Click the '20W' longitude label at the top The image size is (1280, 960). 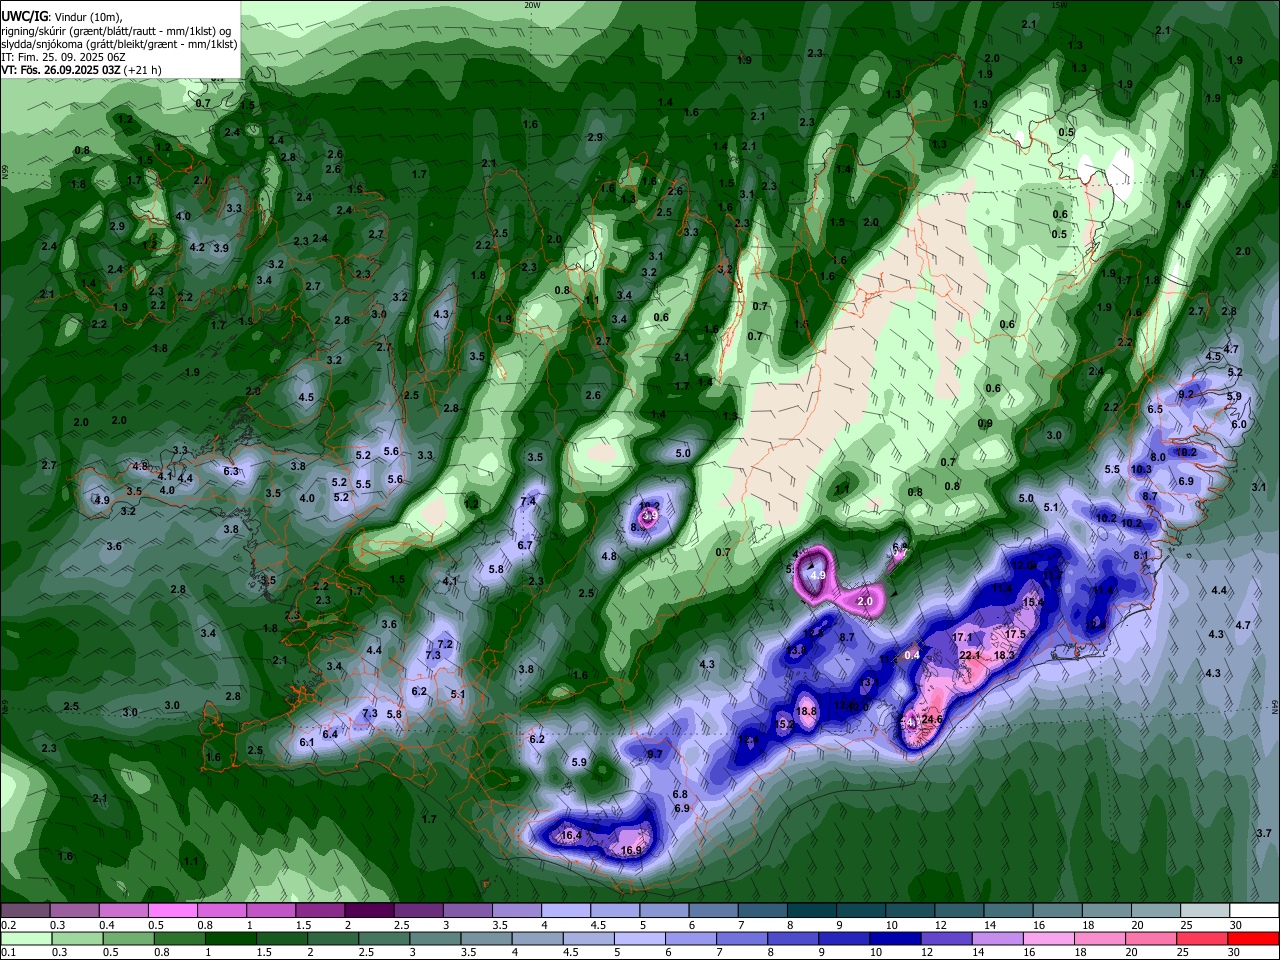click(532, 5)
